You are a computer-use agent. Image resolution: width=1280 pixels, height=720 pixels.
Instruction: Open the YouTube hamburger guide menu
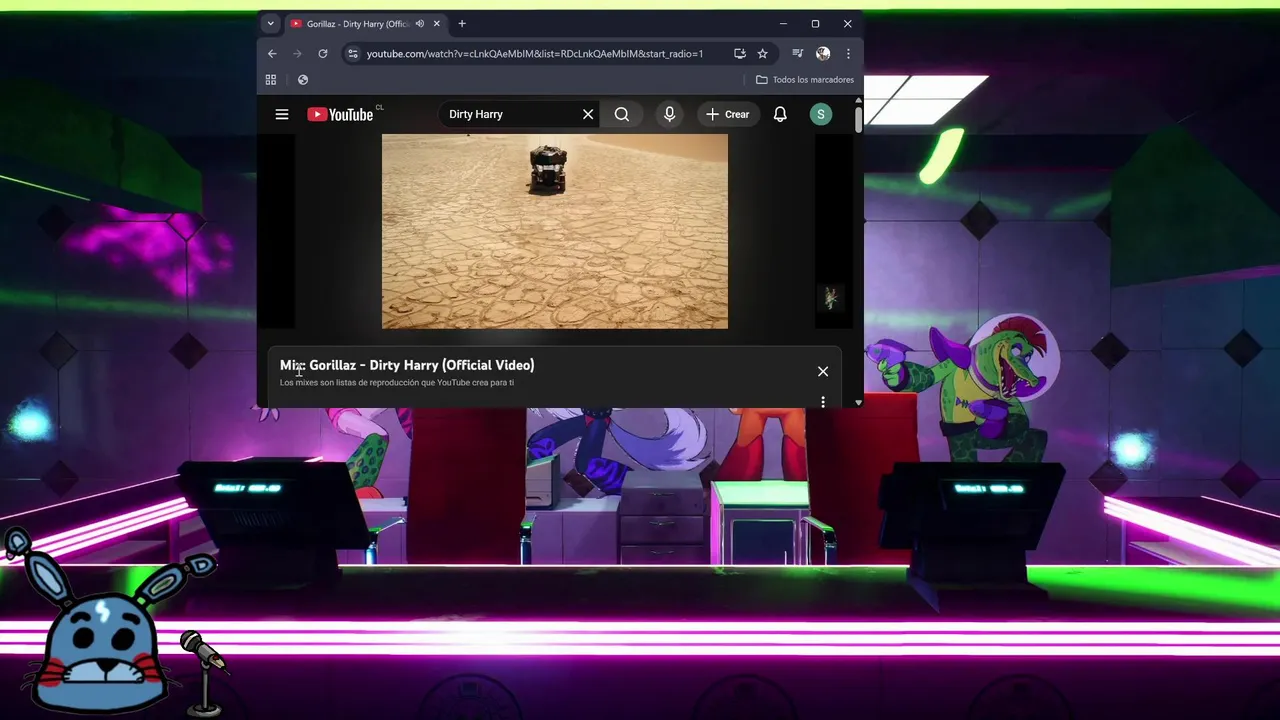(x=282, y=114)
